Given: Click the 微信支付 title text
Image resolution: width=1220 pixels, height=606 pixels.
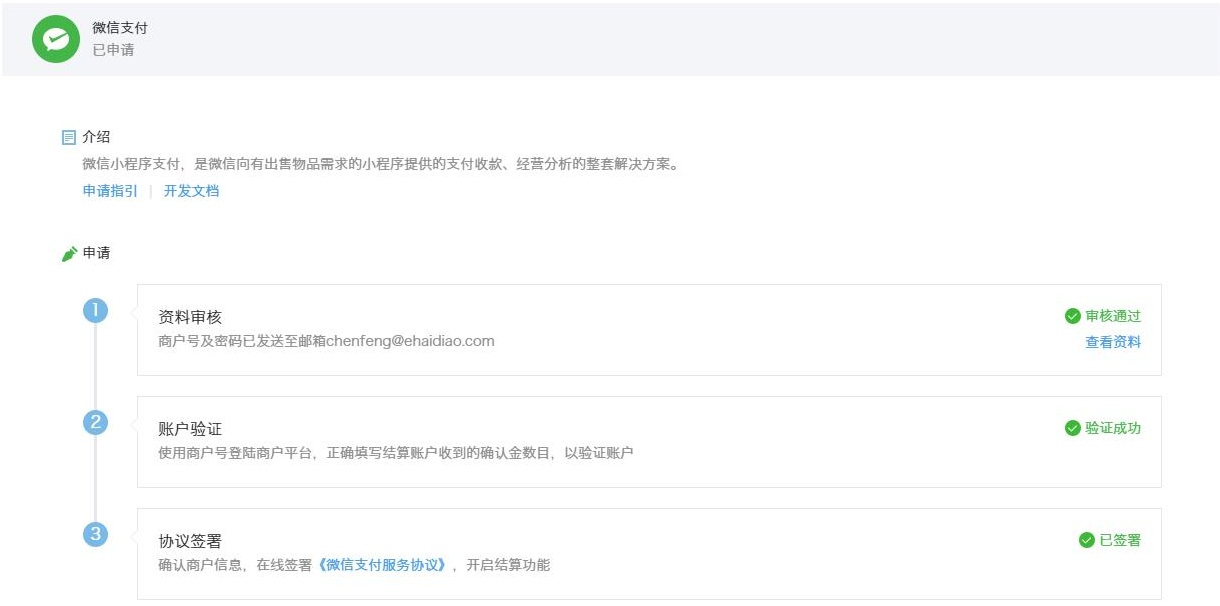Looking at the screenshot, I should tap(120, 28).
